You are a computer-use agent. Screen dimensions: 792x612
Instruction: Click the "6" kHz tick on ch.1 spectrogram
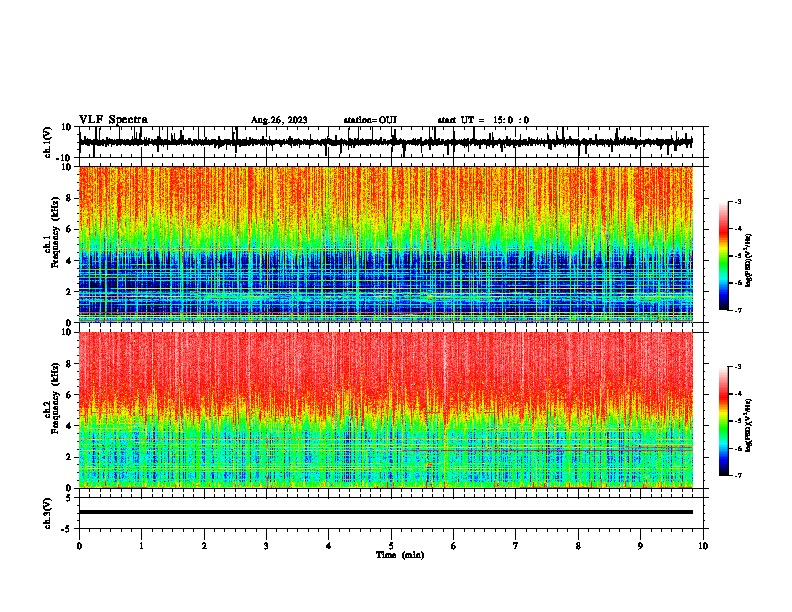click(69, 229)
